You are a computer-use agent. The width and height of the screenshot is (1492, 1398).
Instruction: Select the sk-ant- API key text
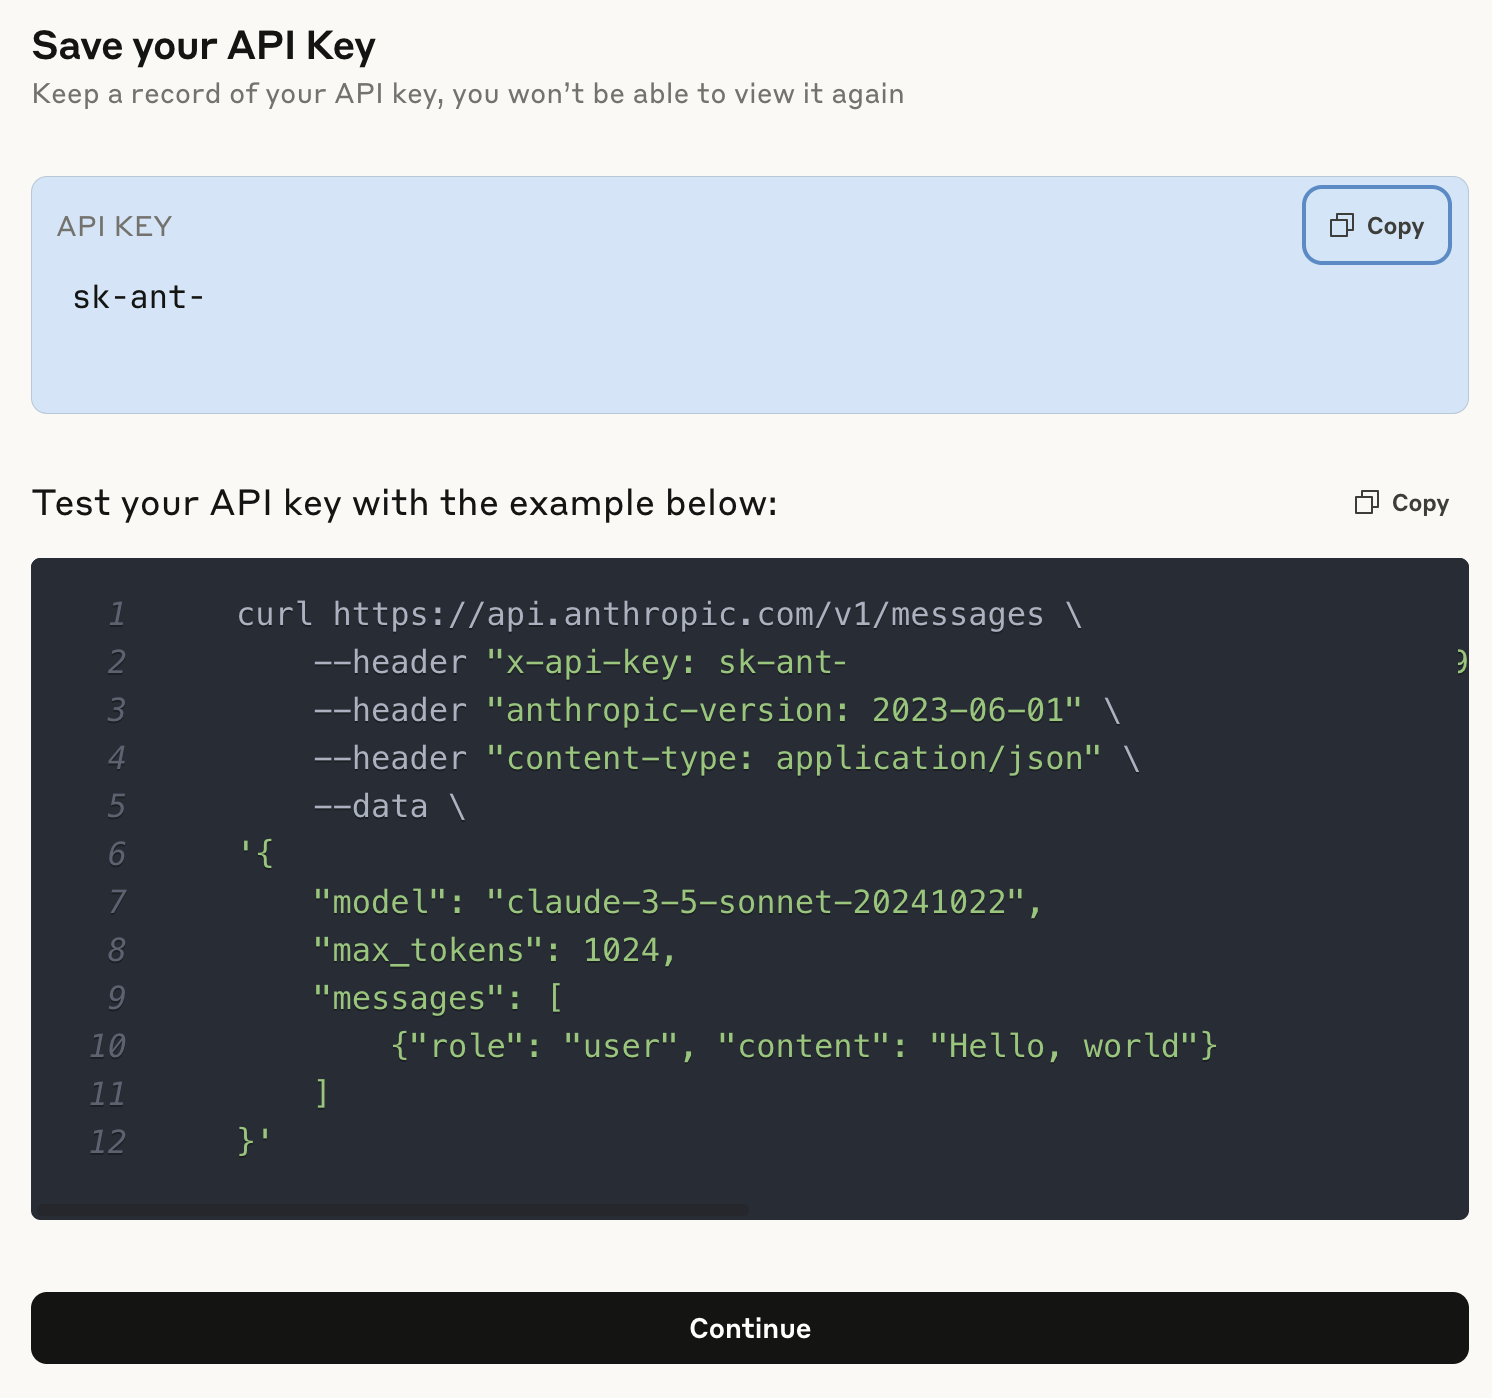(138, 297)
